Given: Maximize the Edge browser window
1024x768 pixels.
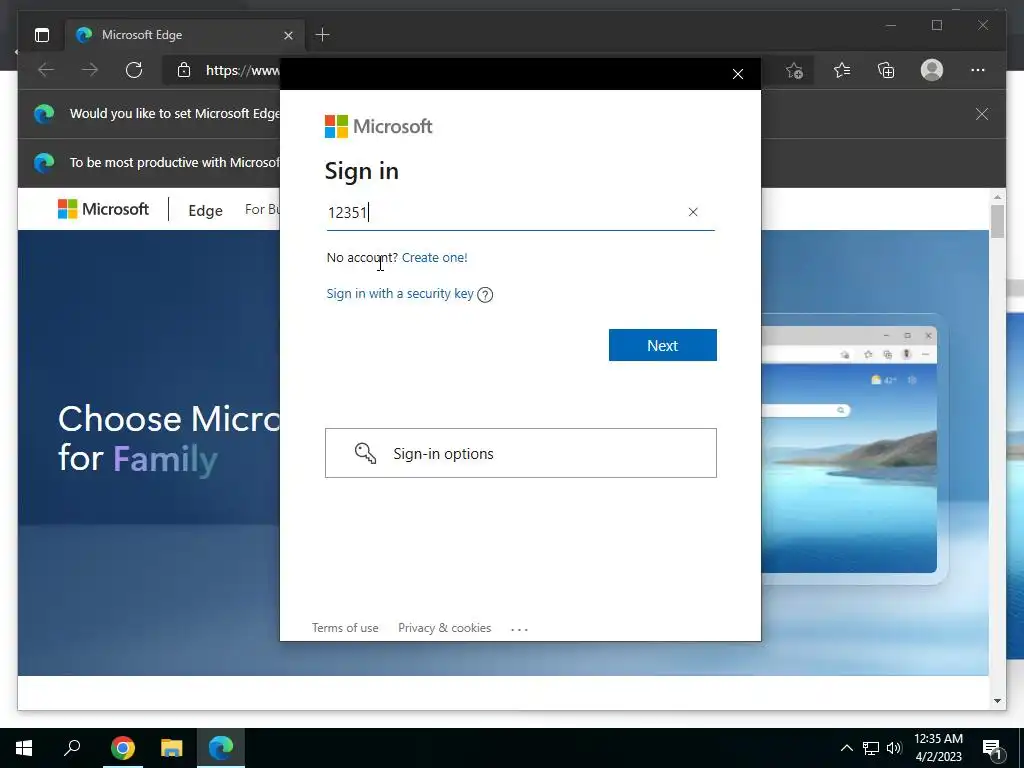Looking at the screenshot, I should click(x=937, y=25).
